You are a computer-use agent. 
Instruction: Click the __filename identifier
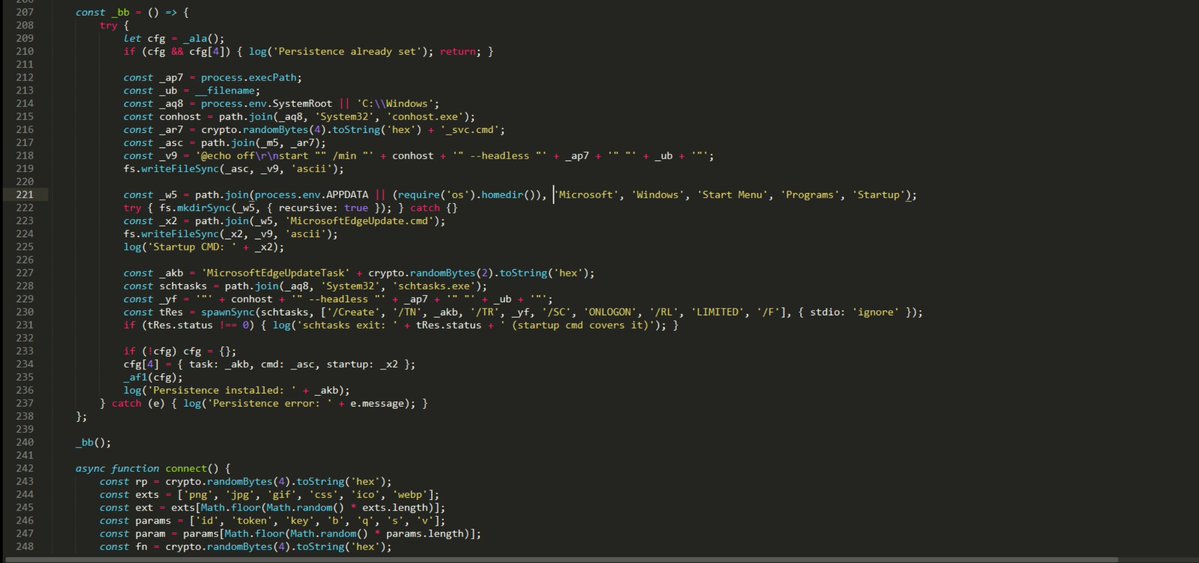pyautogui.click(x=227, y=90)
